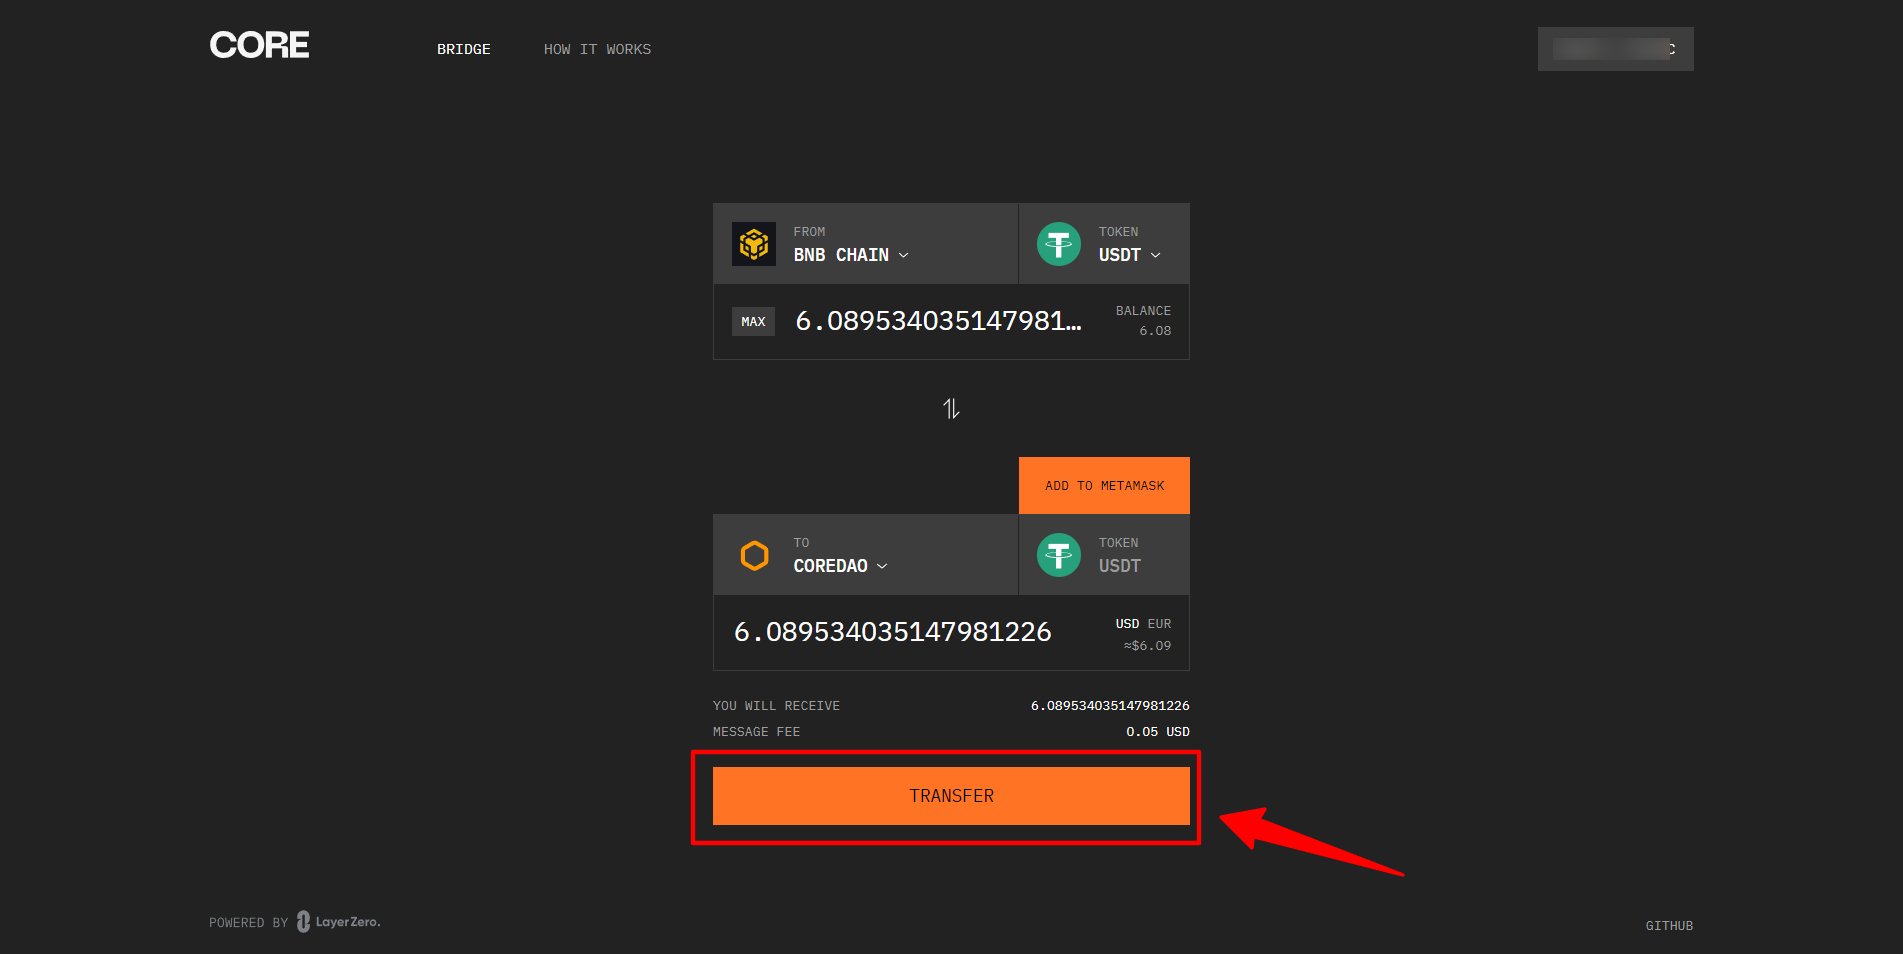Select USD as the display currency
Screen dimensions: 1903x954
pyautogui.click(x=1126, y=623)
